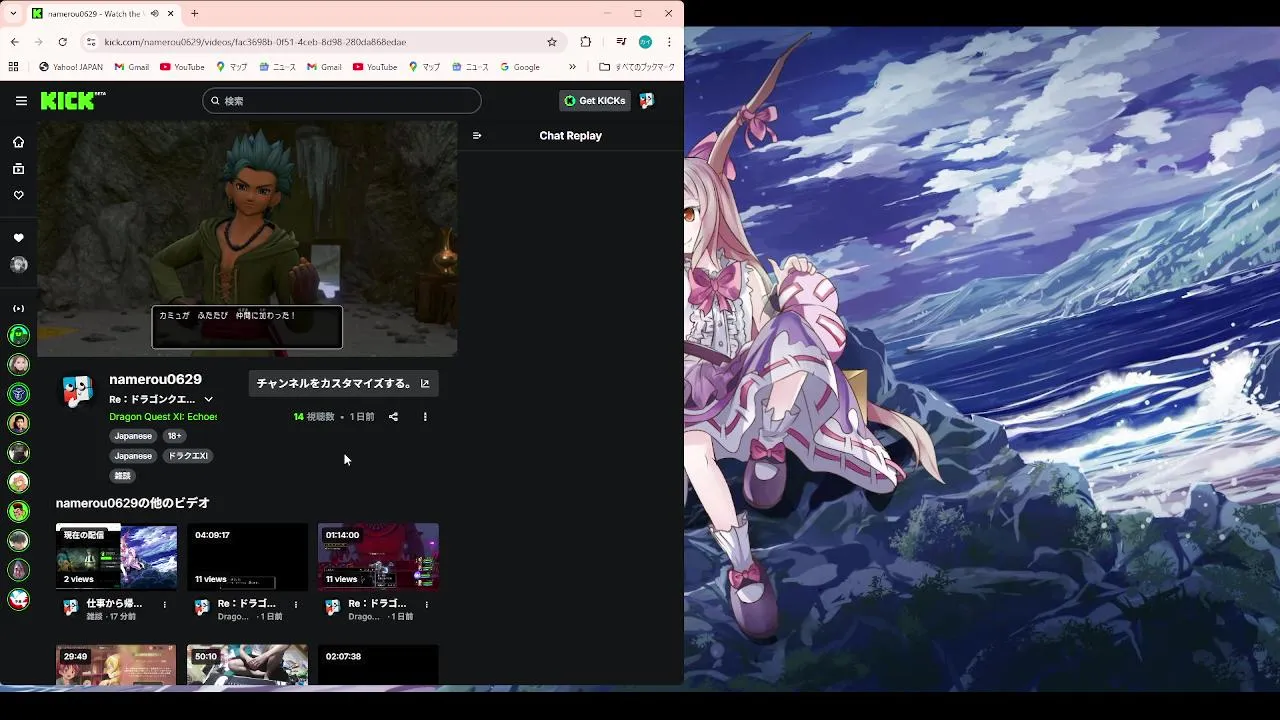Click Get KICKs button
Screen dimensions: 1280x720
pyautogui.click(x=594, y=101)
